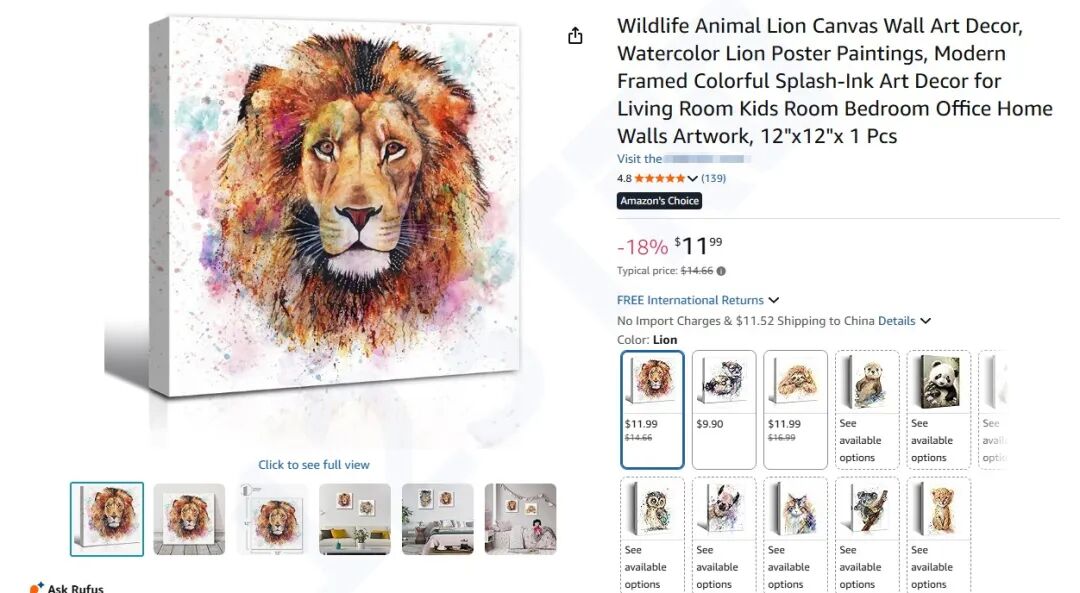The width and height of the screenshot is (1080, 593).
Task: Expand the rating breakdown chevron
Action: click(692, 179)
